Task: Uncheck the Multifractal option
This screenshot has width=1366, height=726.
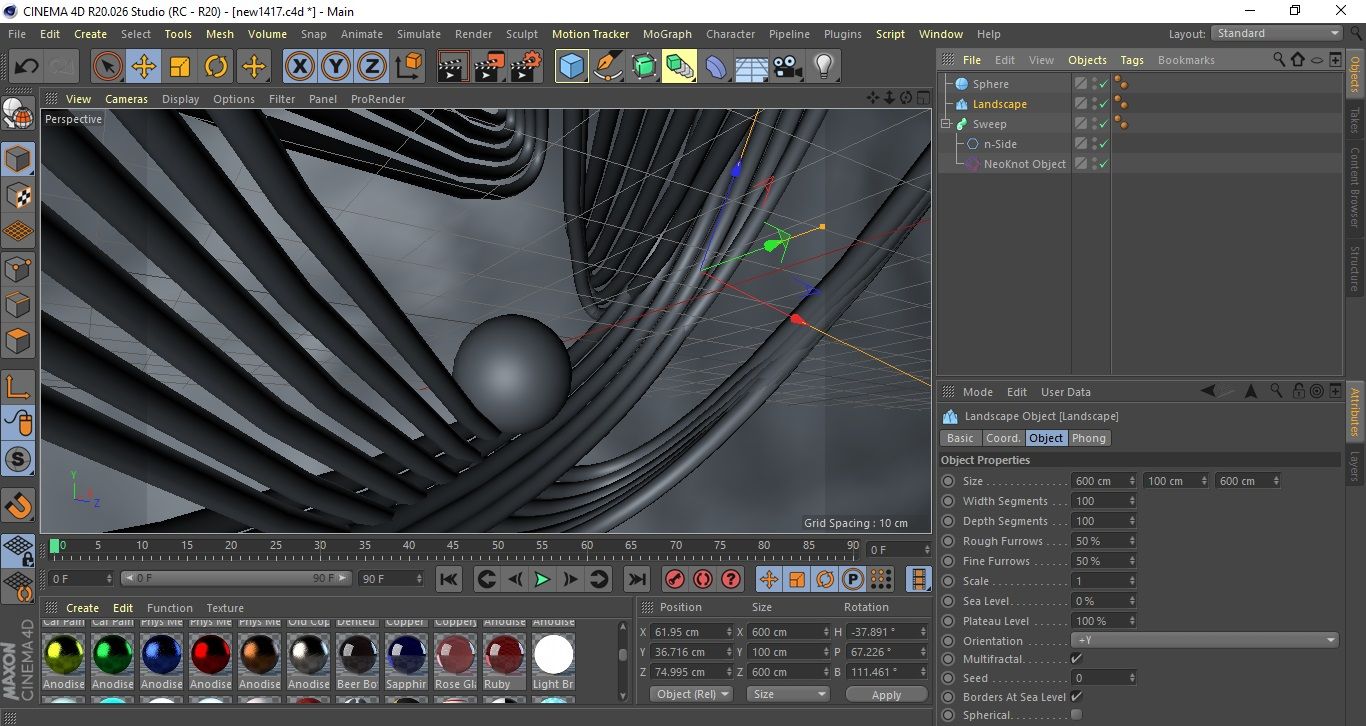Action: coord(1076,659)
